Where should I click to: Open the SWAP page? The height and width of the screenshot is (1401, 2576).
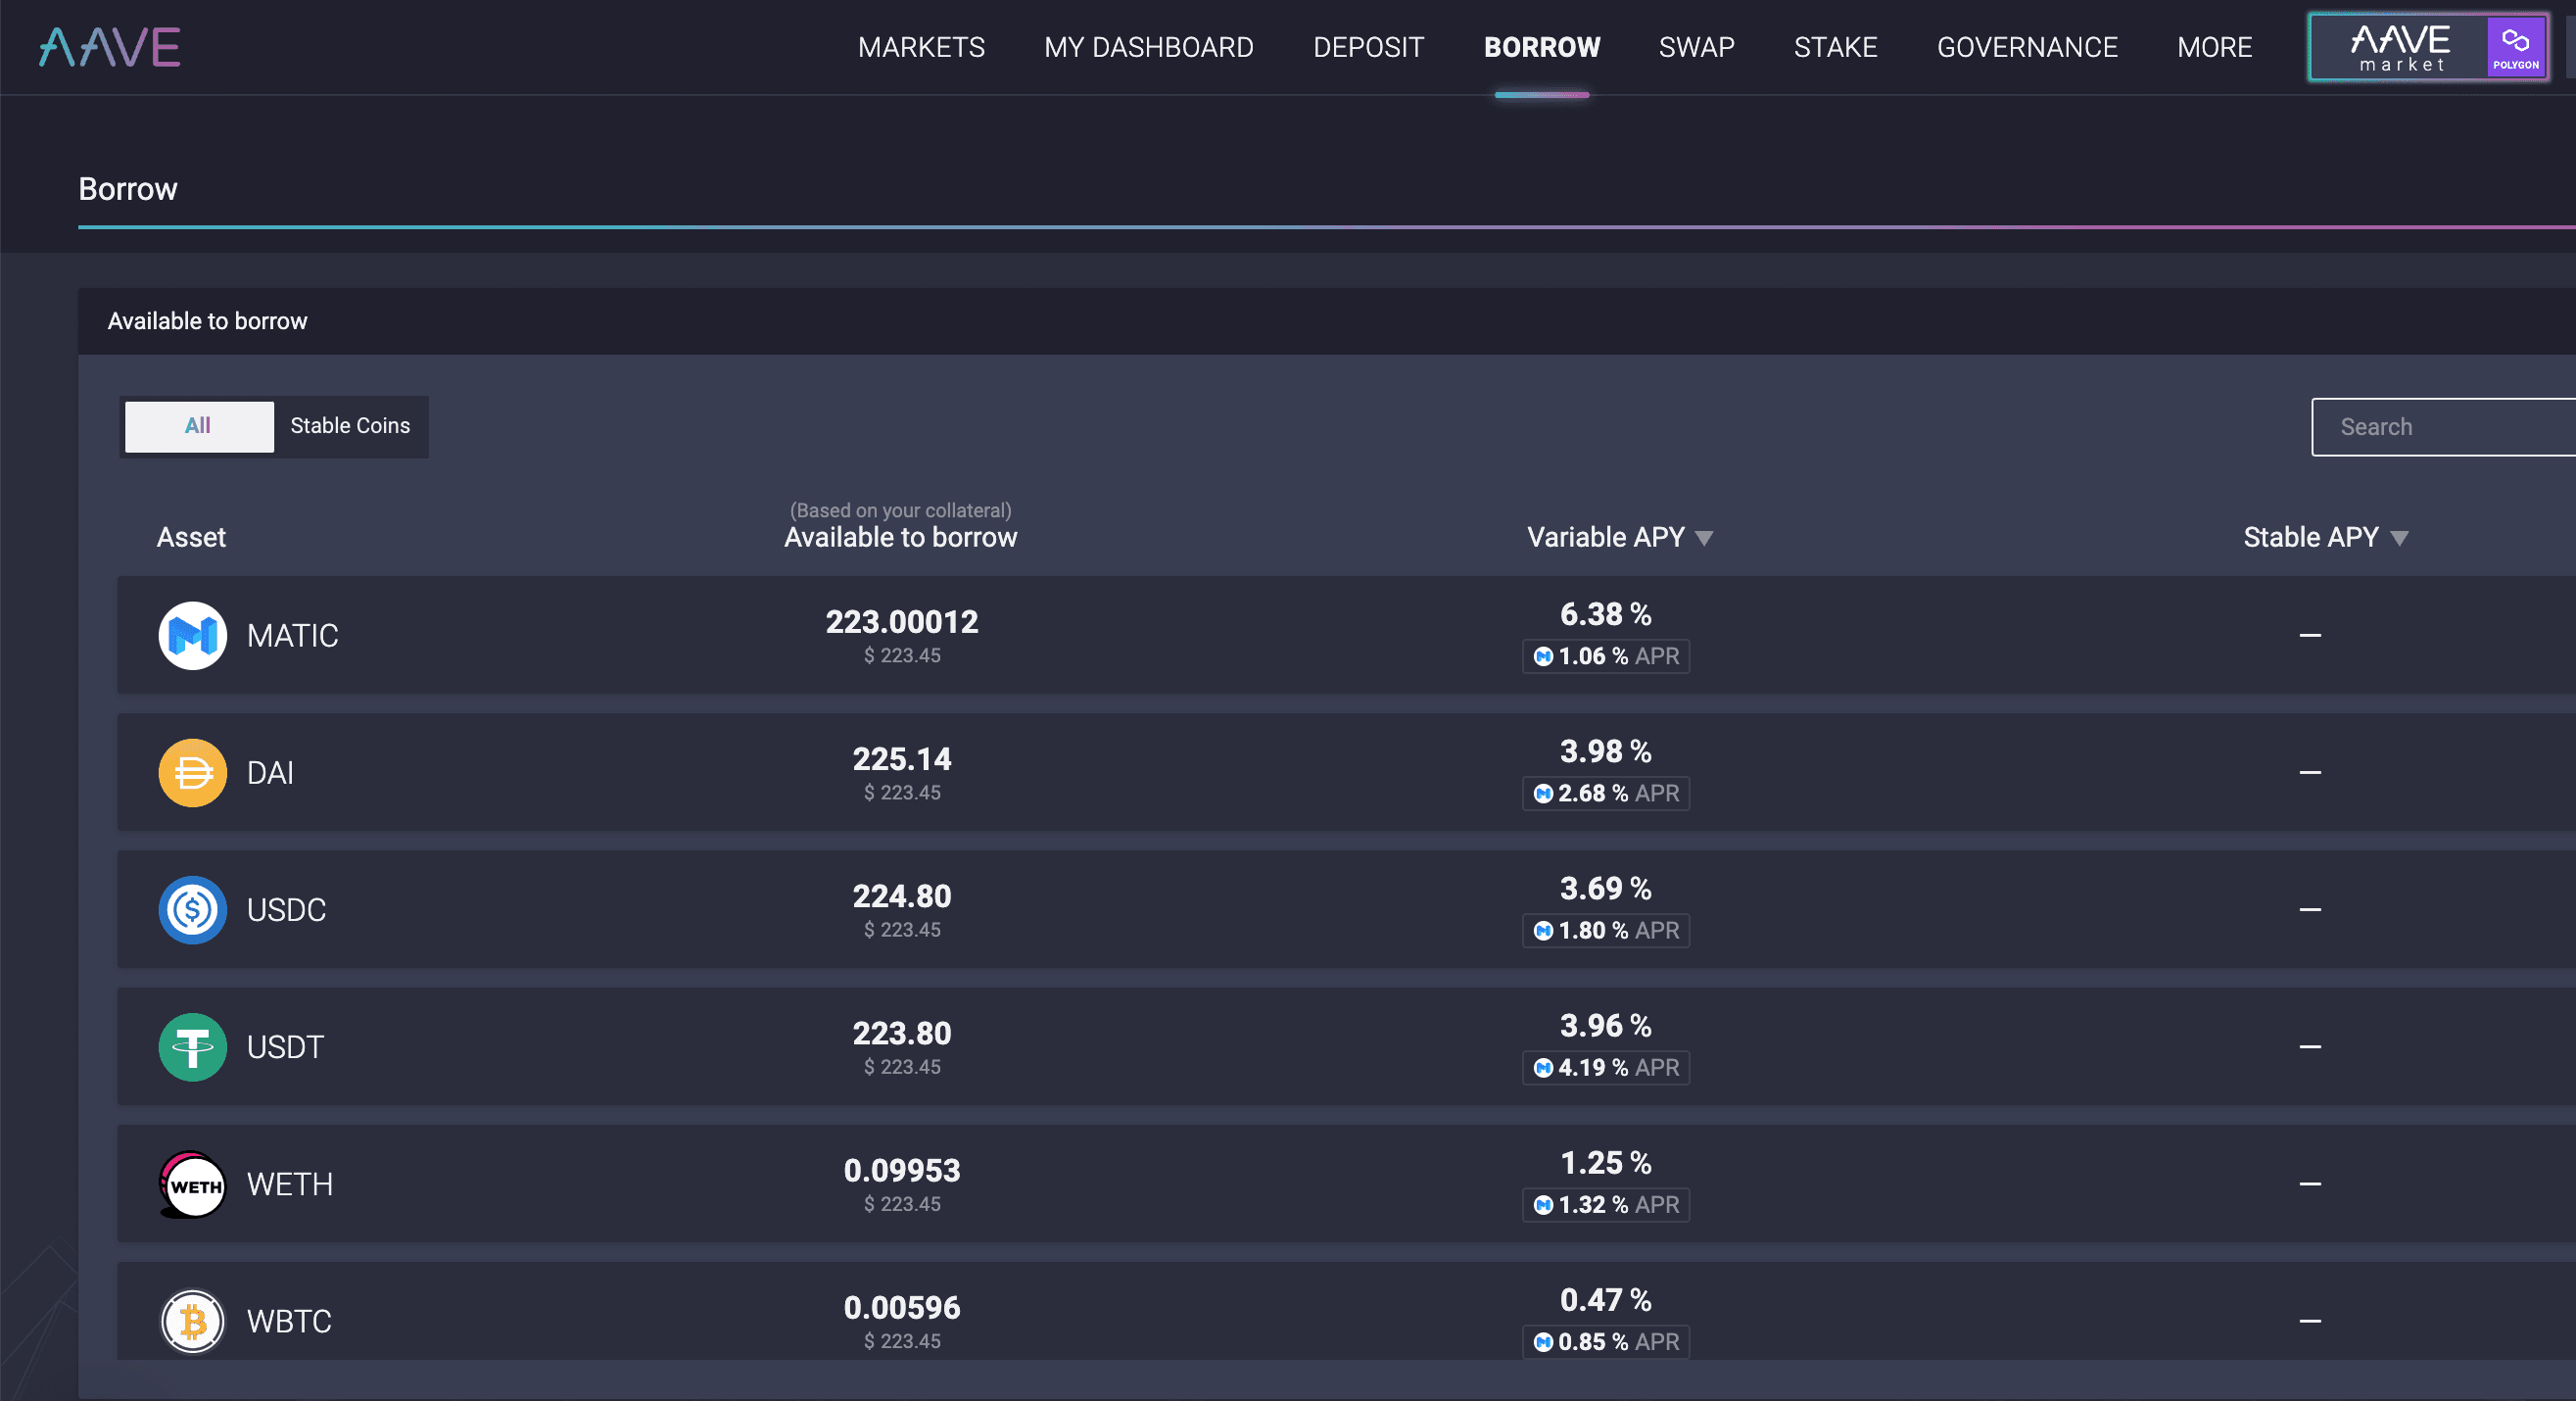click(1696, 47)
